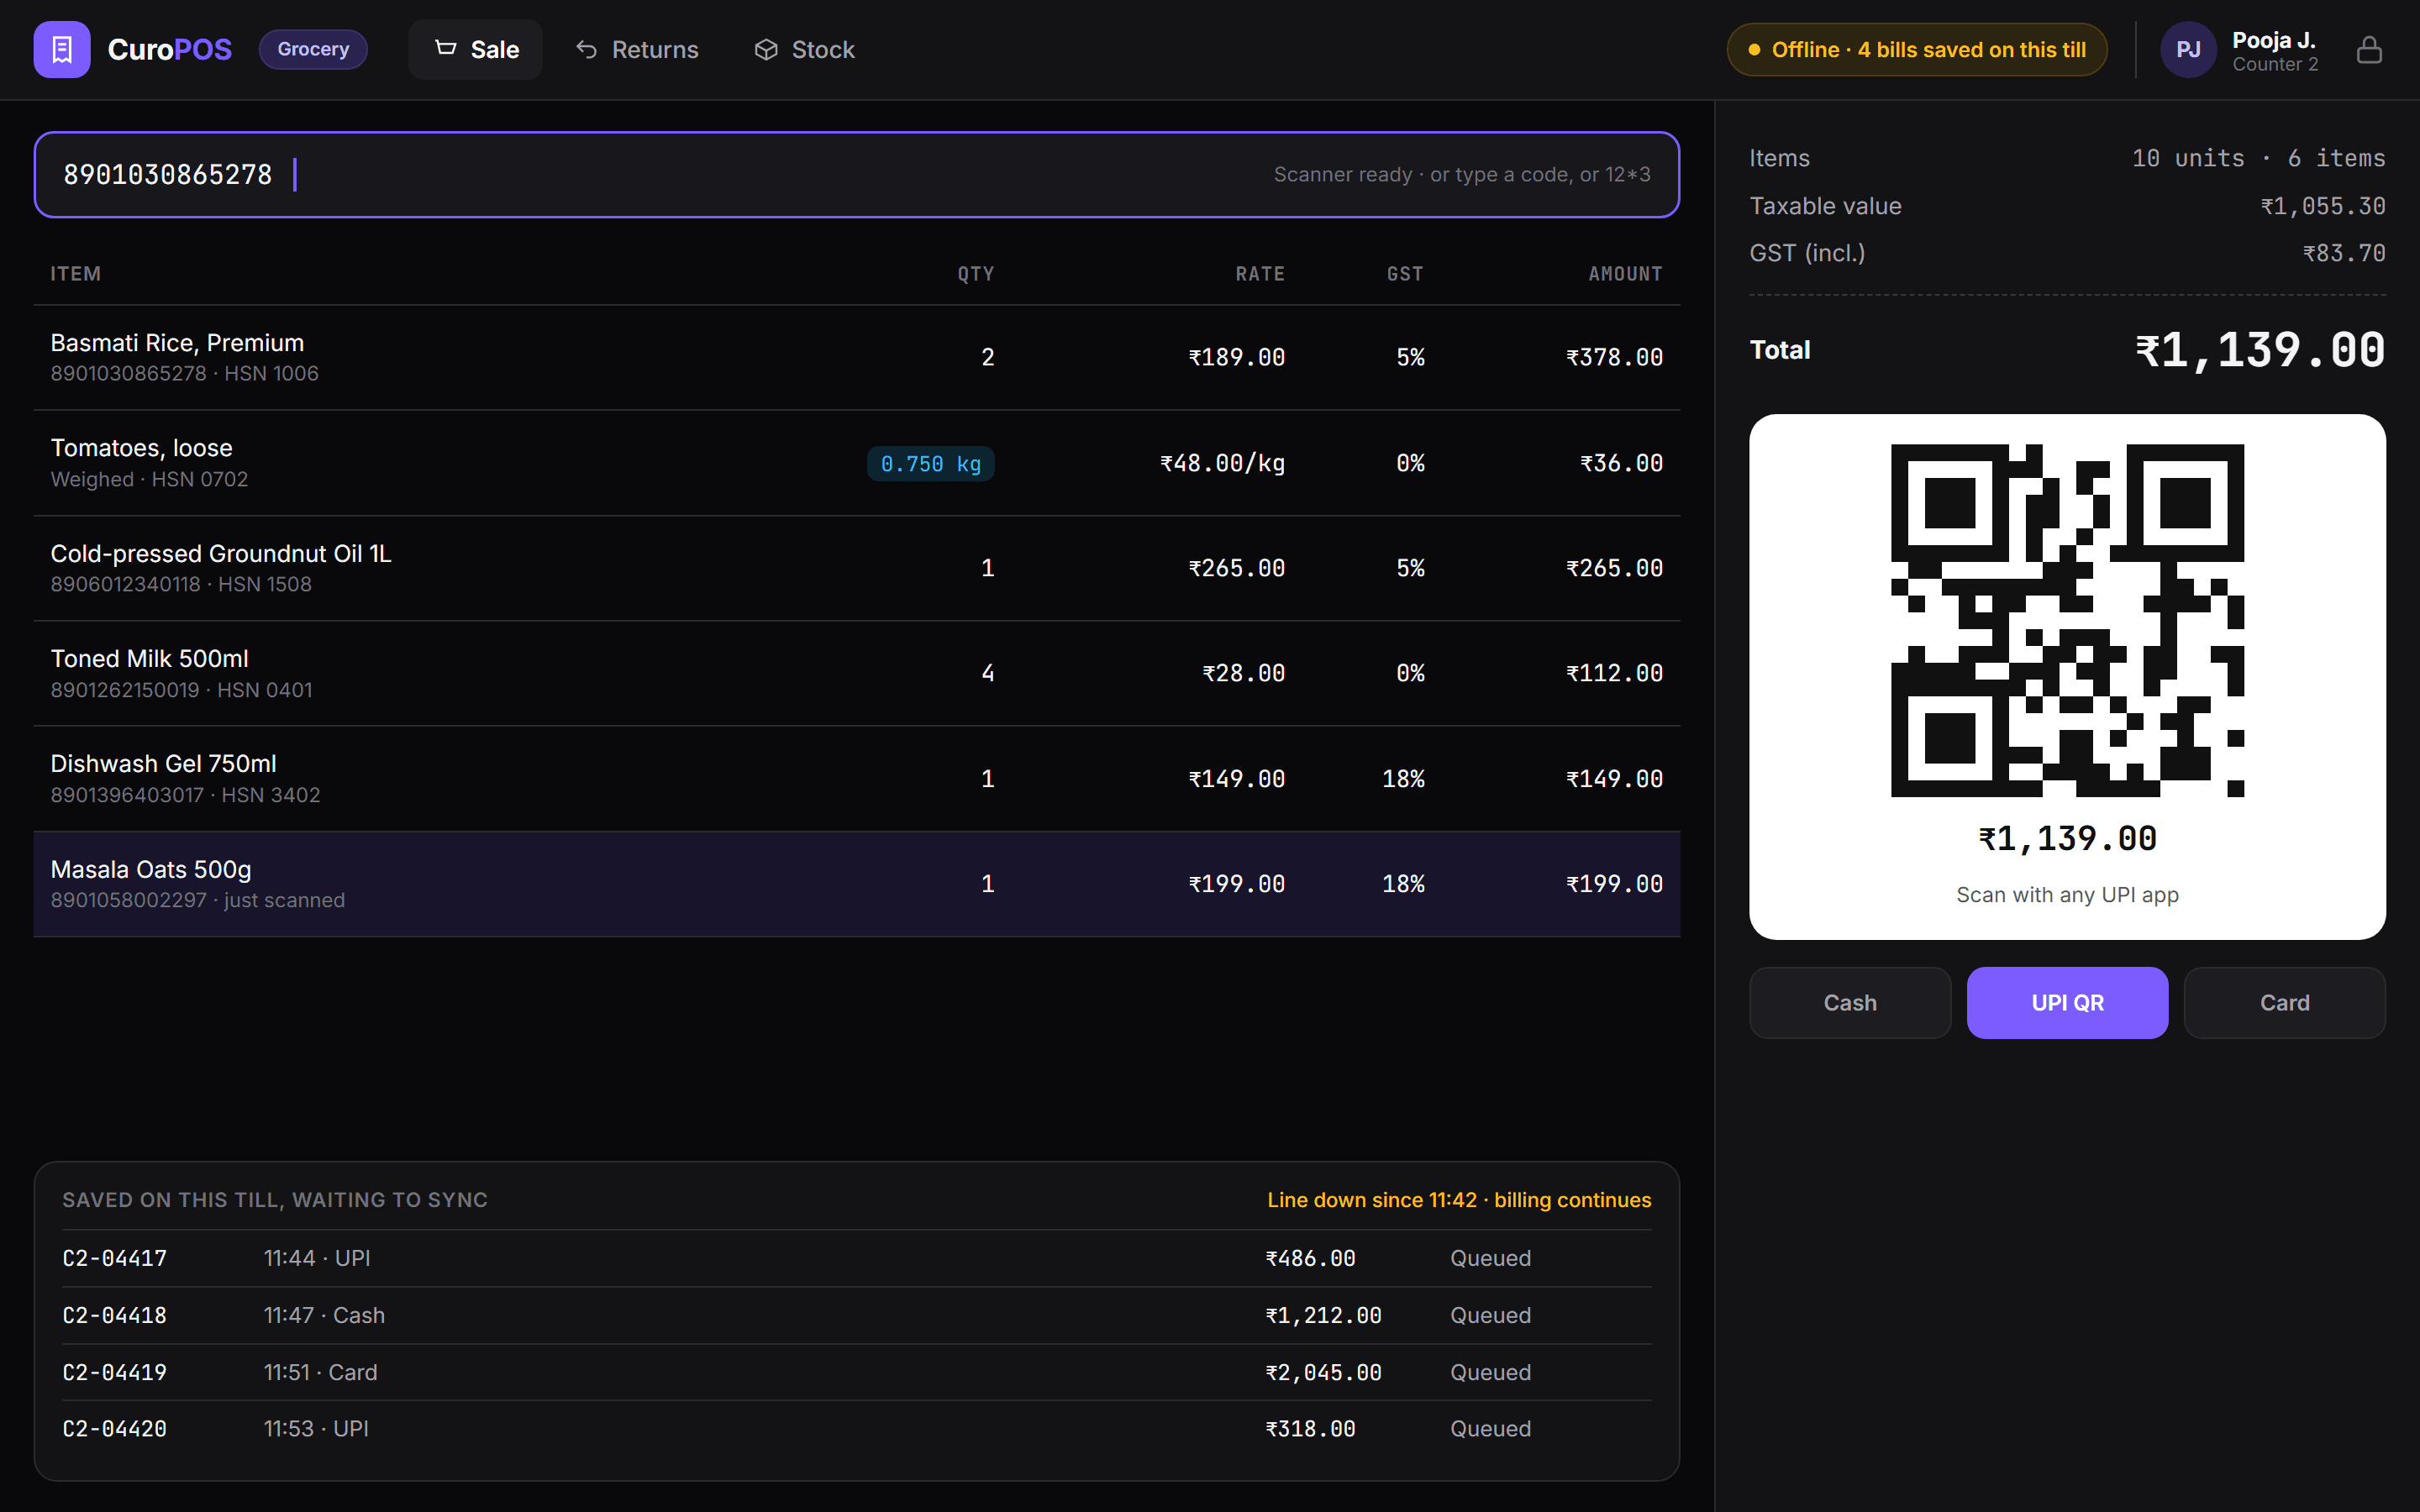Click the Total ₹1,139.00 amount

[2260, 350]
